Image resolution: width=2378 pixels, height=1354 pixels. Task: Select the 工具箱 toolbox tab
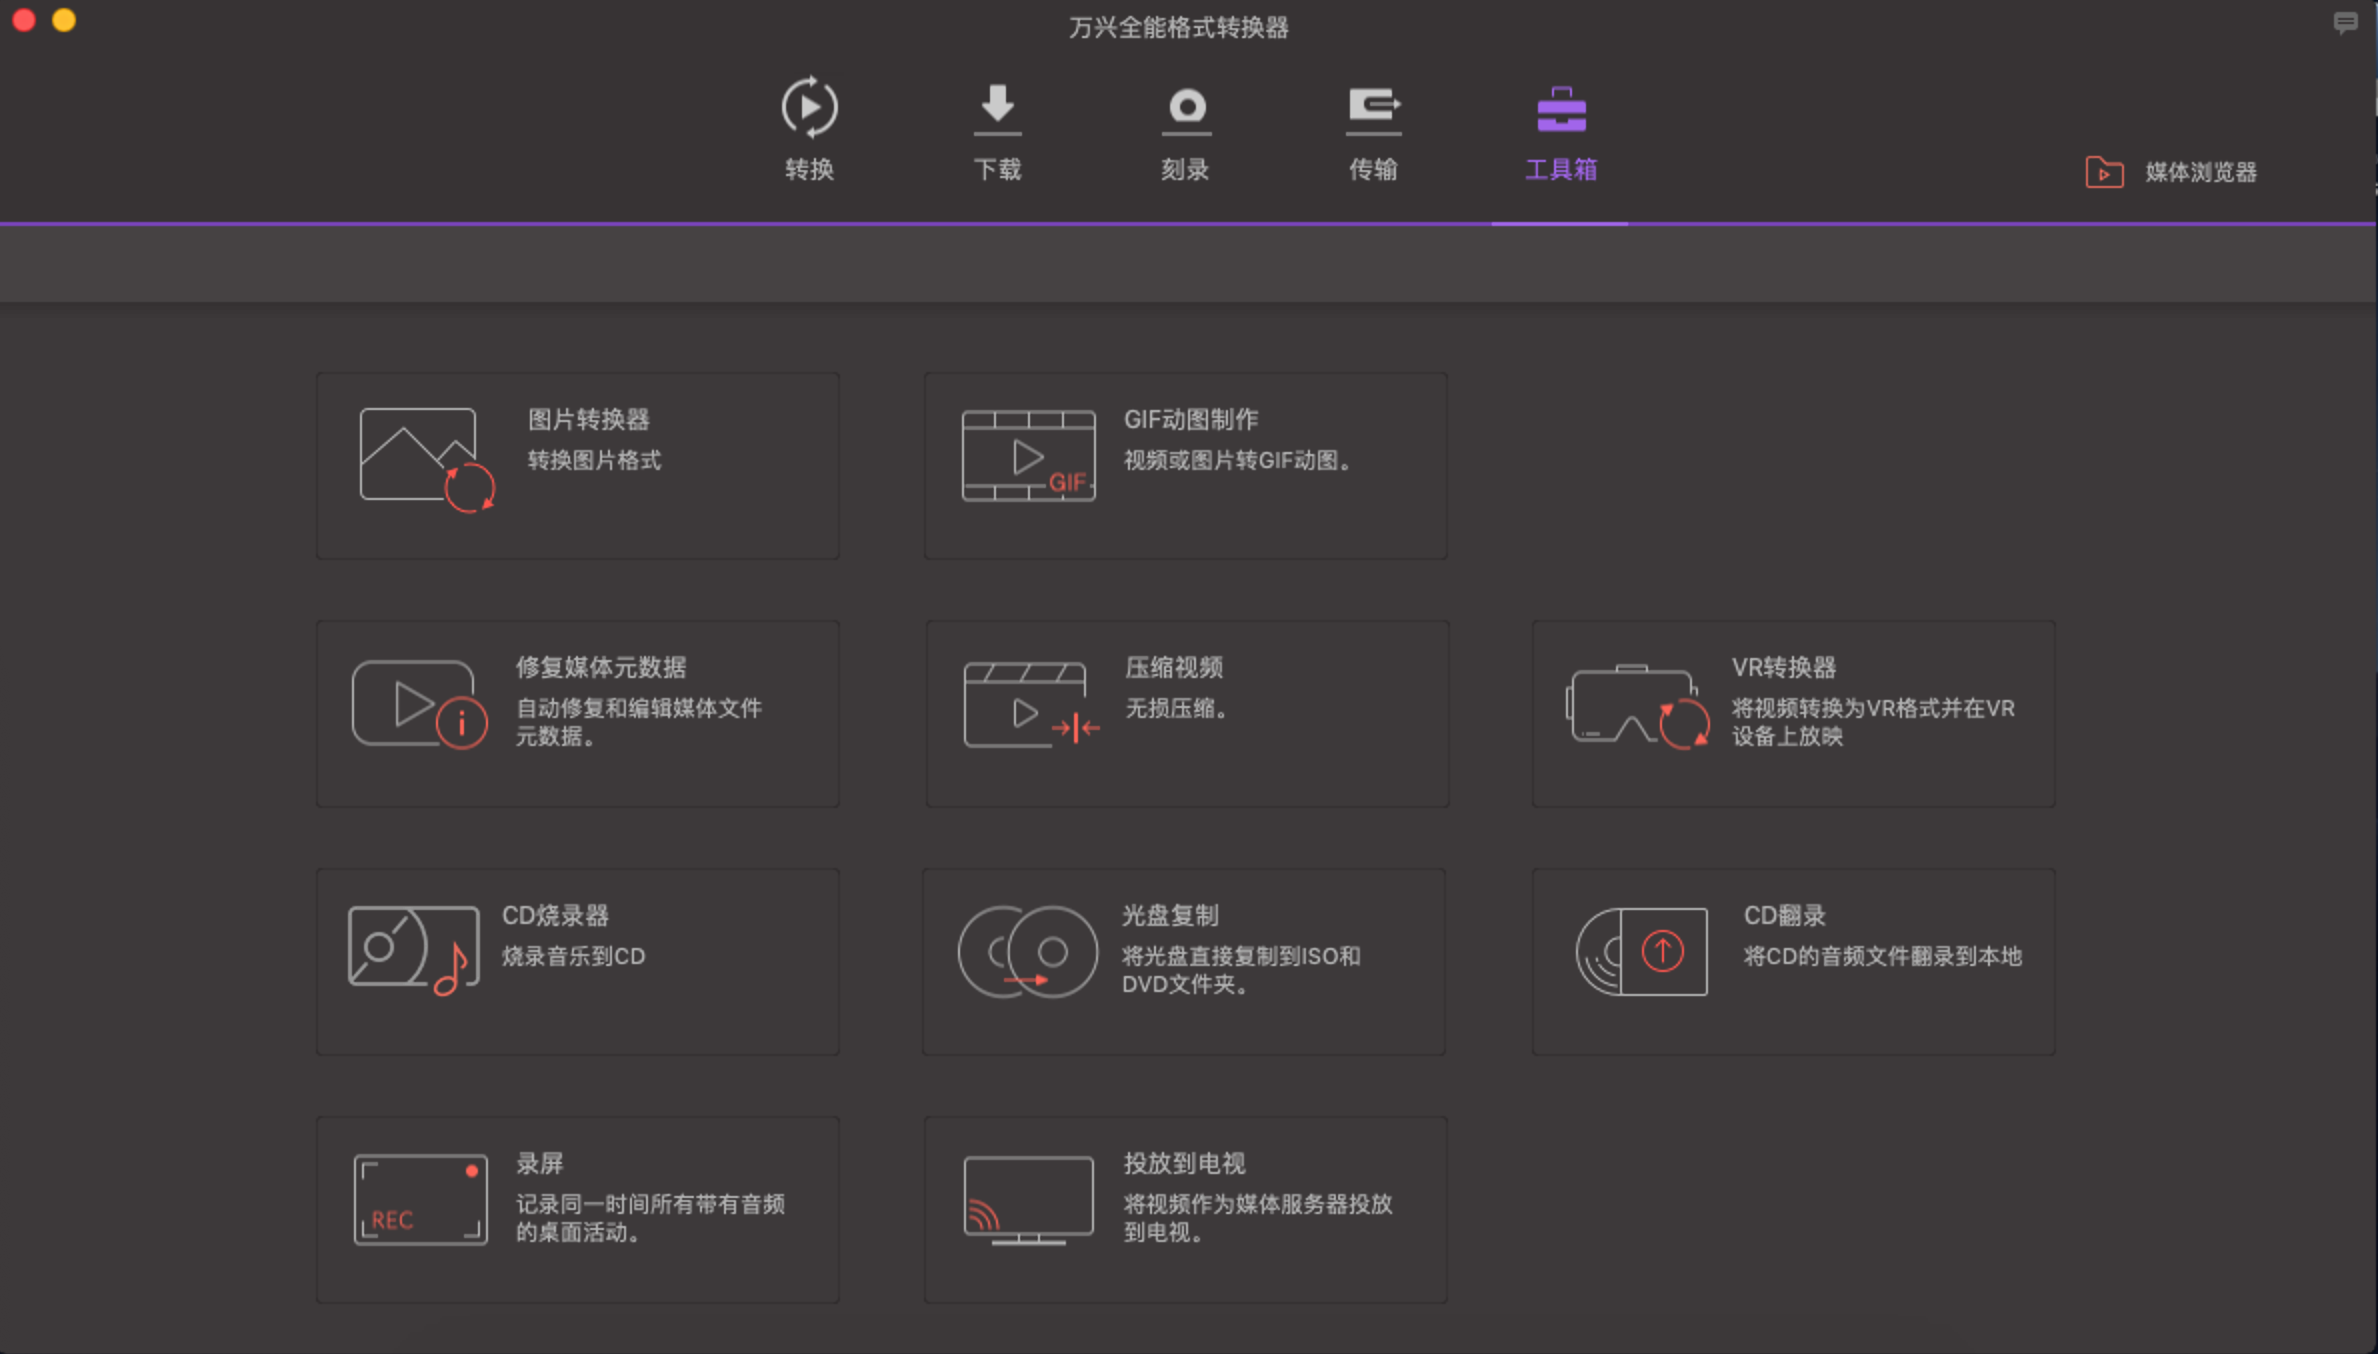(1560, 130)
